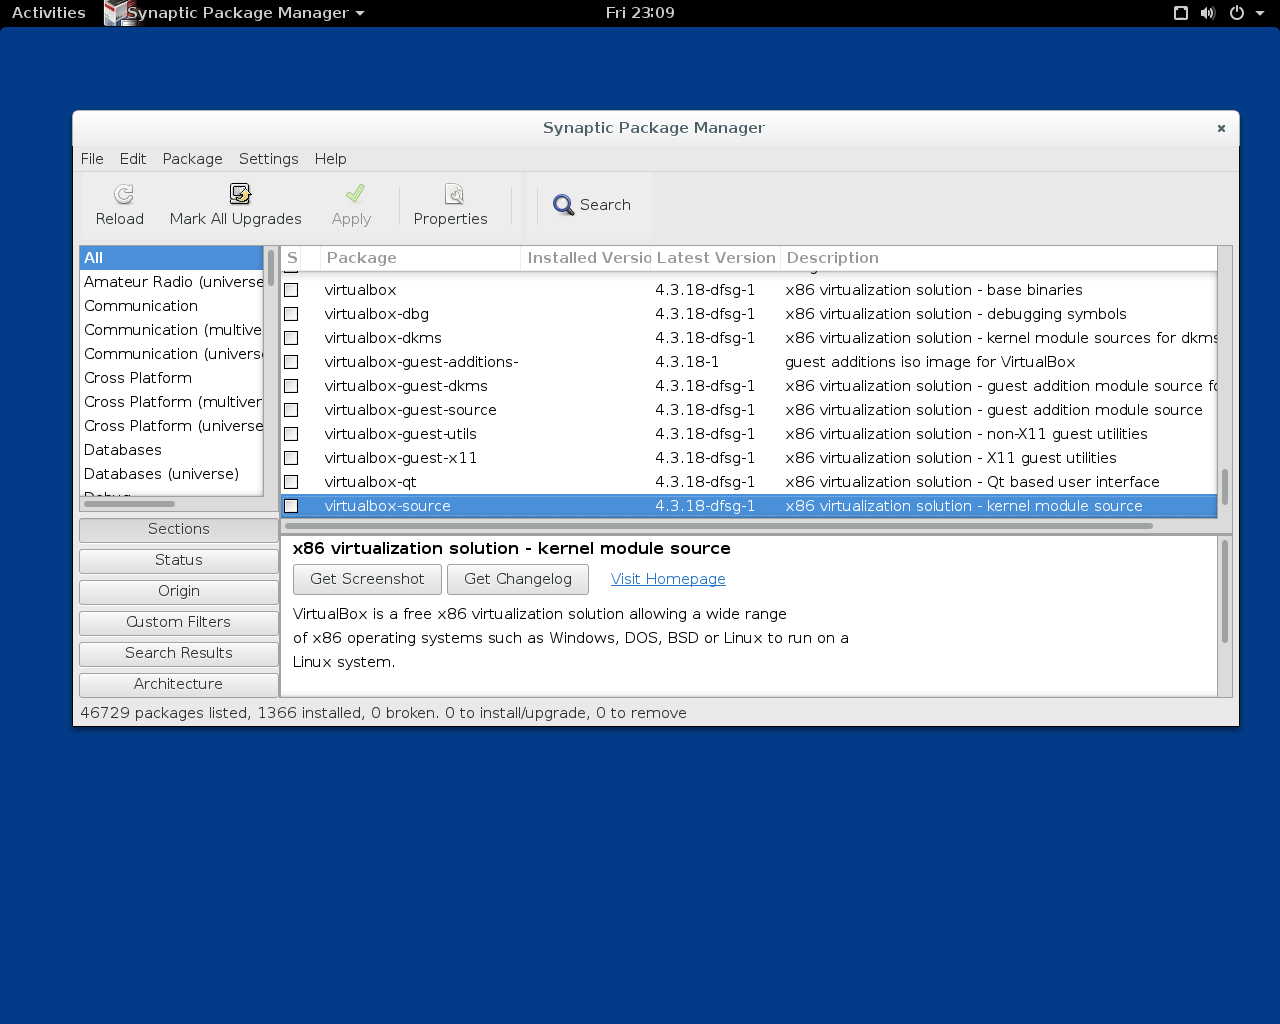Open the system menu dropdown arrow
The width and height of the screenshot is (1280, 1024).
[x=1260, y=14]
